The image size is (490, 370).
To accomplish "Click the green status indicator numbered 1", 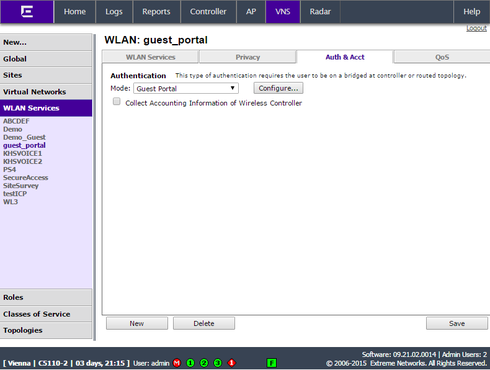I will click(x=191, y=363).
